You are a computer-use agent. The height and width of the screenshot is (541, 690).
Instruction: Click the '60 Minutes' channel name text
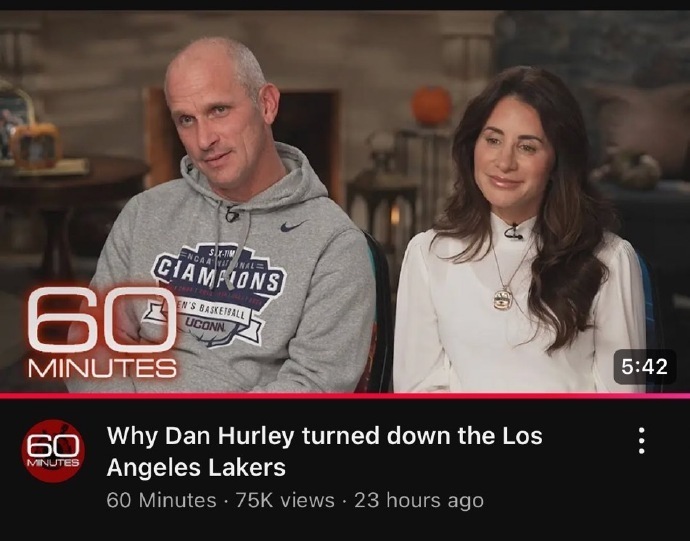tap(161, 500)
